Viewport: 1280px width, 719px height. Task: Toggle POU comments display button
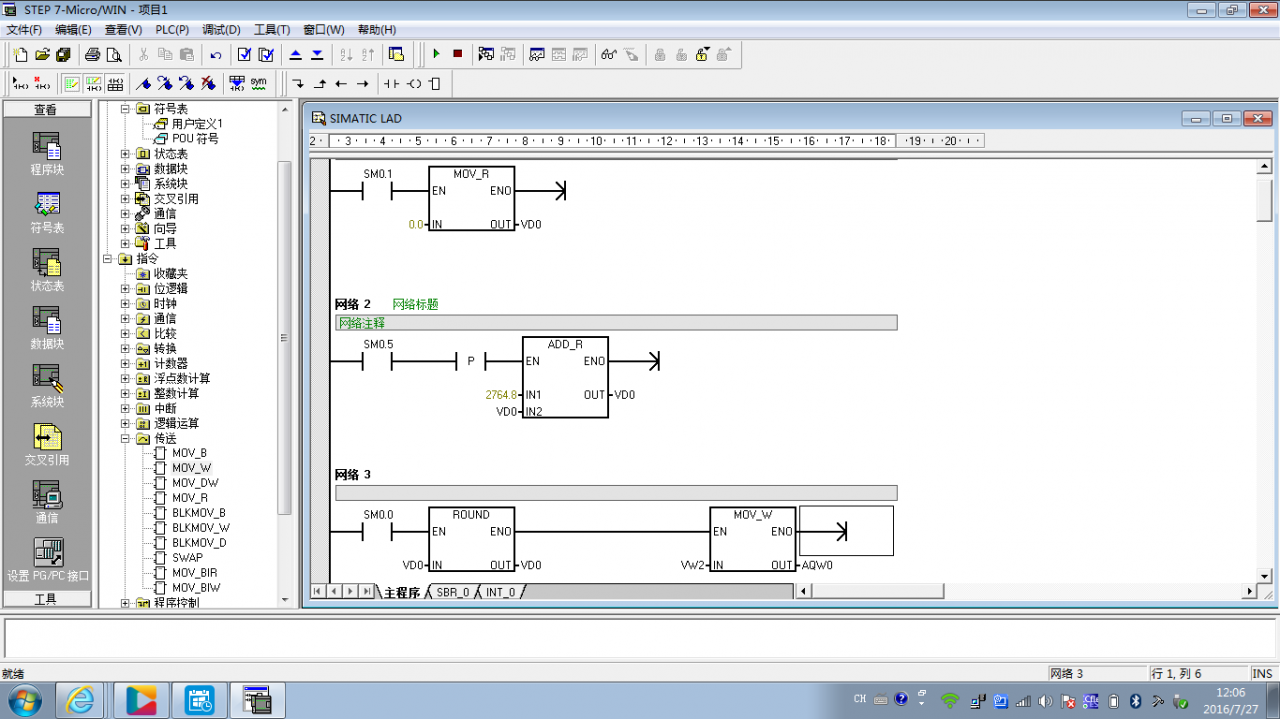[x=72, y=83]
